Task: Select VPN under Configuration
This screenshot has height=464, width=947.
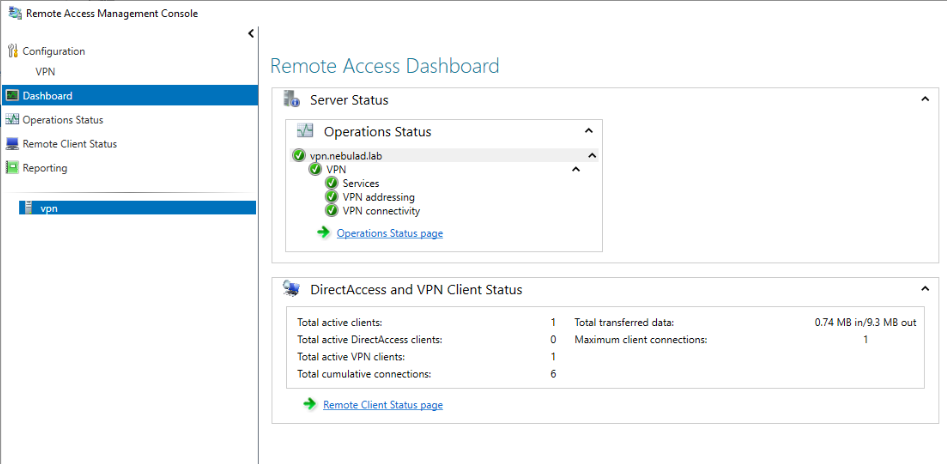Action: (45, 71)
